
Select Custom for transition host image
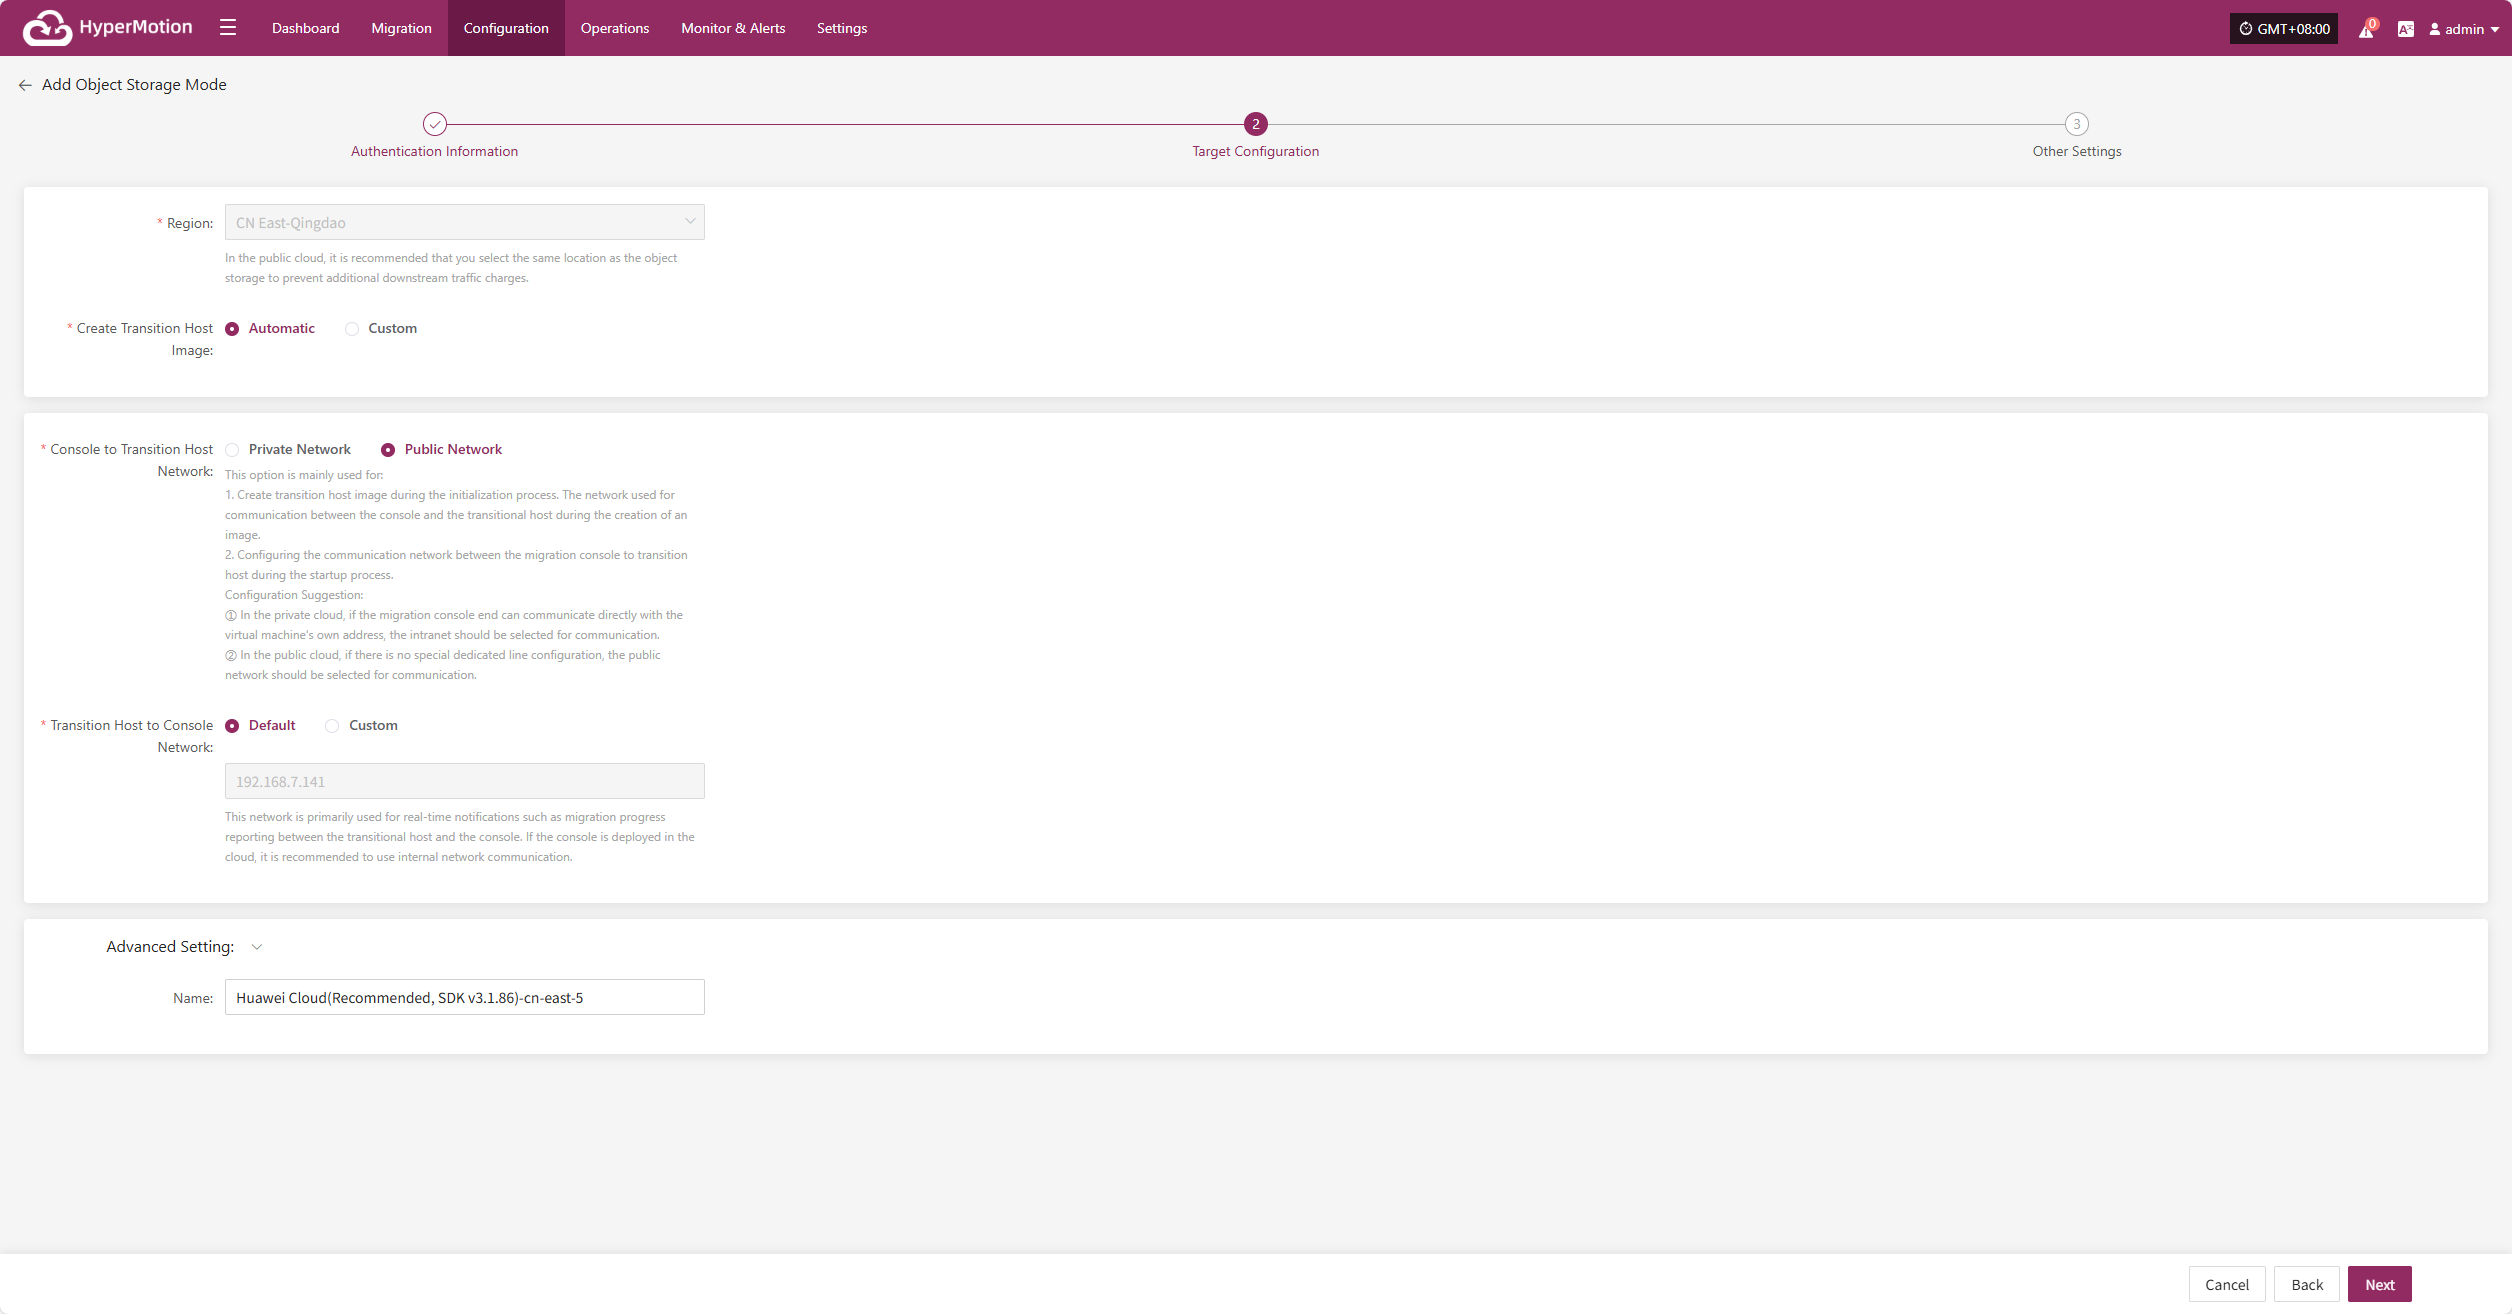click(381, 328)
